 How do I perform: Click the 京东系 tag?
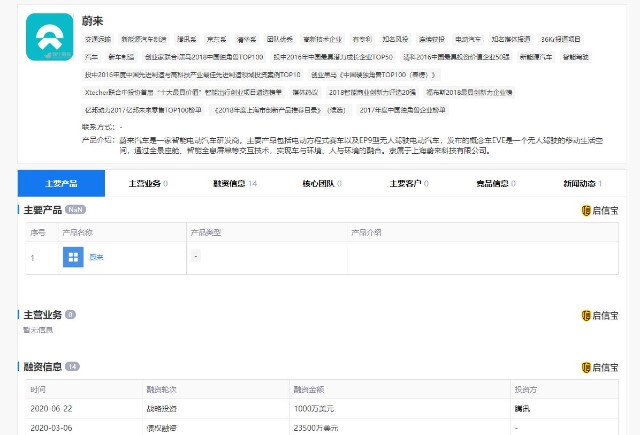[x=216, y=39]
